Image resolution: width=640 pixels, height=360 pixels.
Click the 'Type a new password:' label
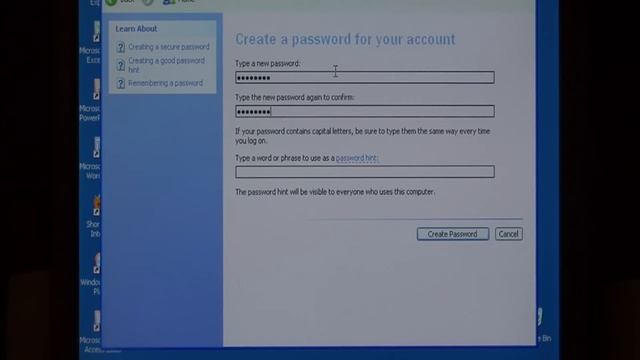click(268, 64)
